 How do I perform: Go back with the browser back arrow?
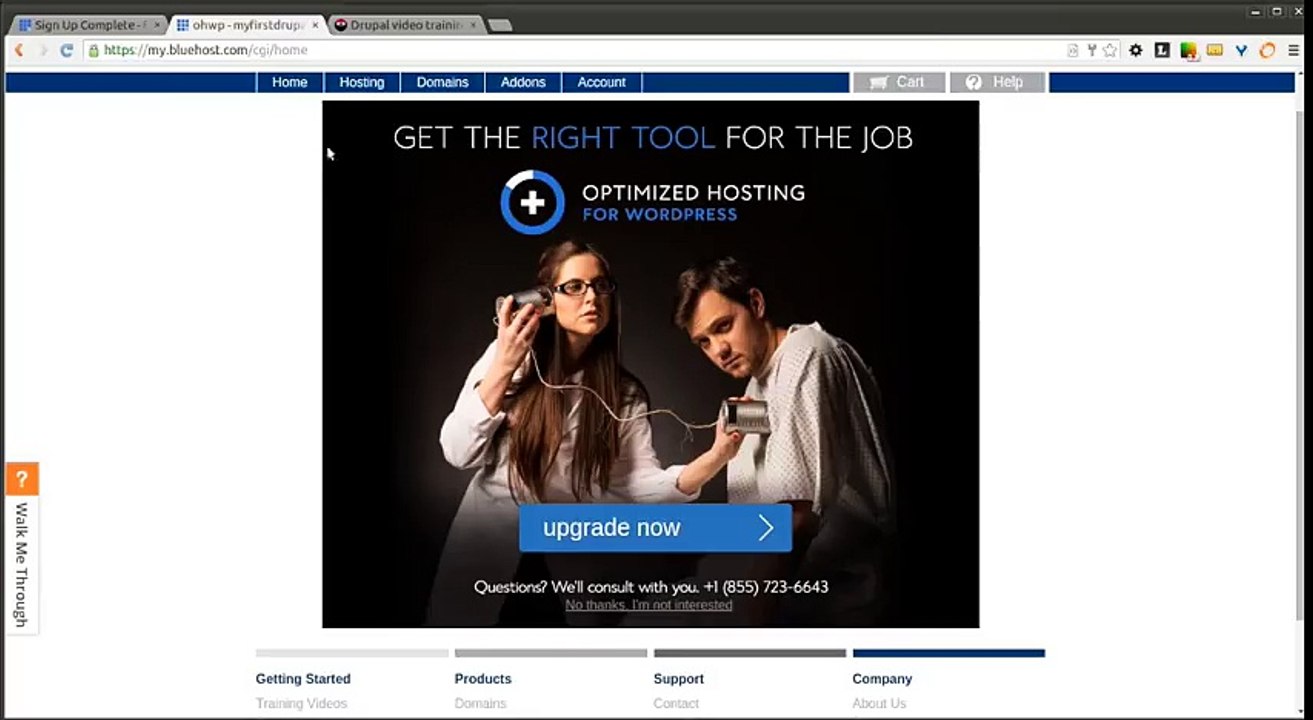[19, 50]
